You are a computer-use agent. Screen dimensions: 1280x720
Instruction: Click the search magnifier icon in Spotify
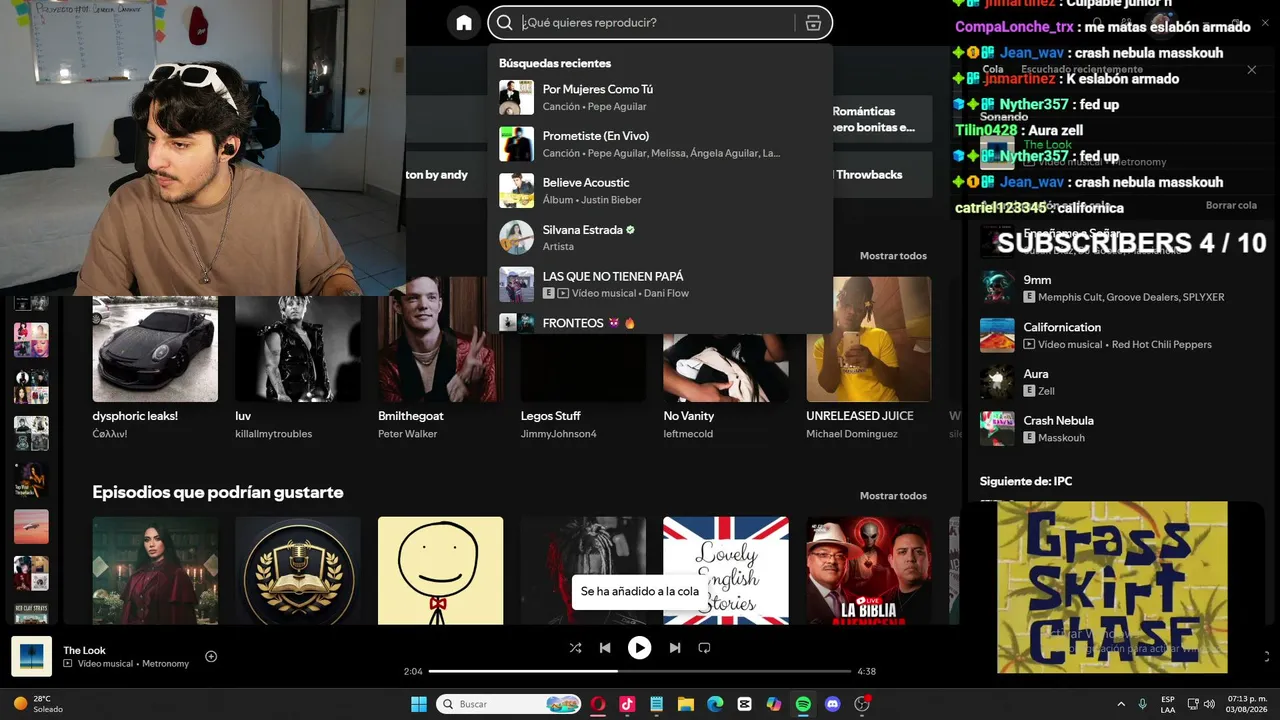point(505,23)
